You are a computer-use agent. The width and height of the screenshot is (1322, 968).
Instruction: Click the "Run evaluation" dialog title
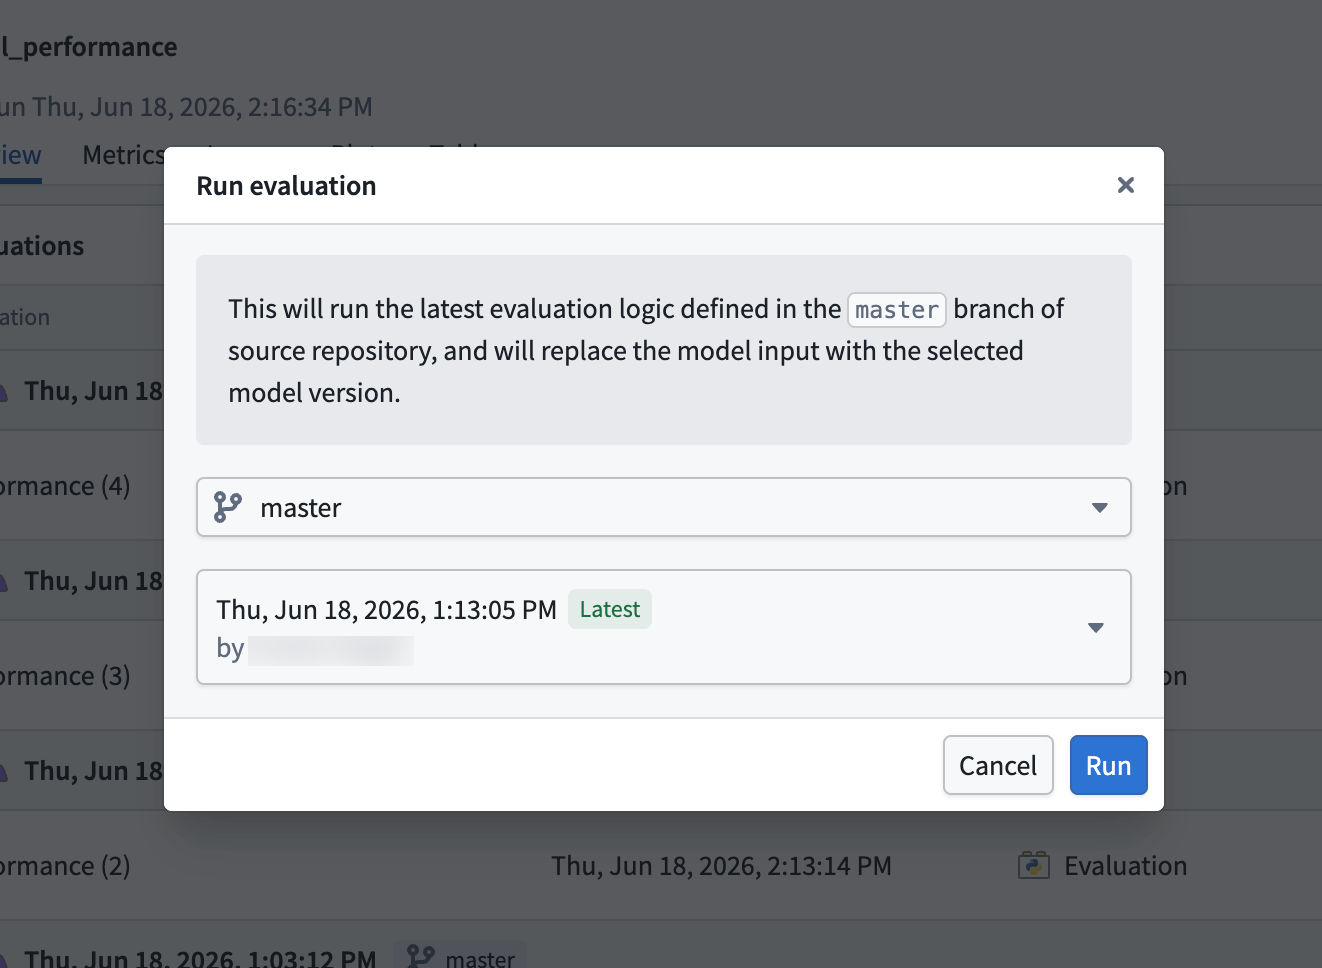(x=286, y=186)
